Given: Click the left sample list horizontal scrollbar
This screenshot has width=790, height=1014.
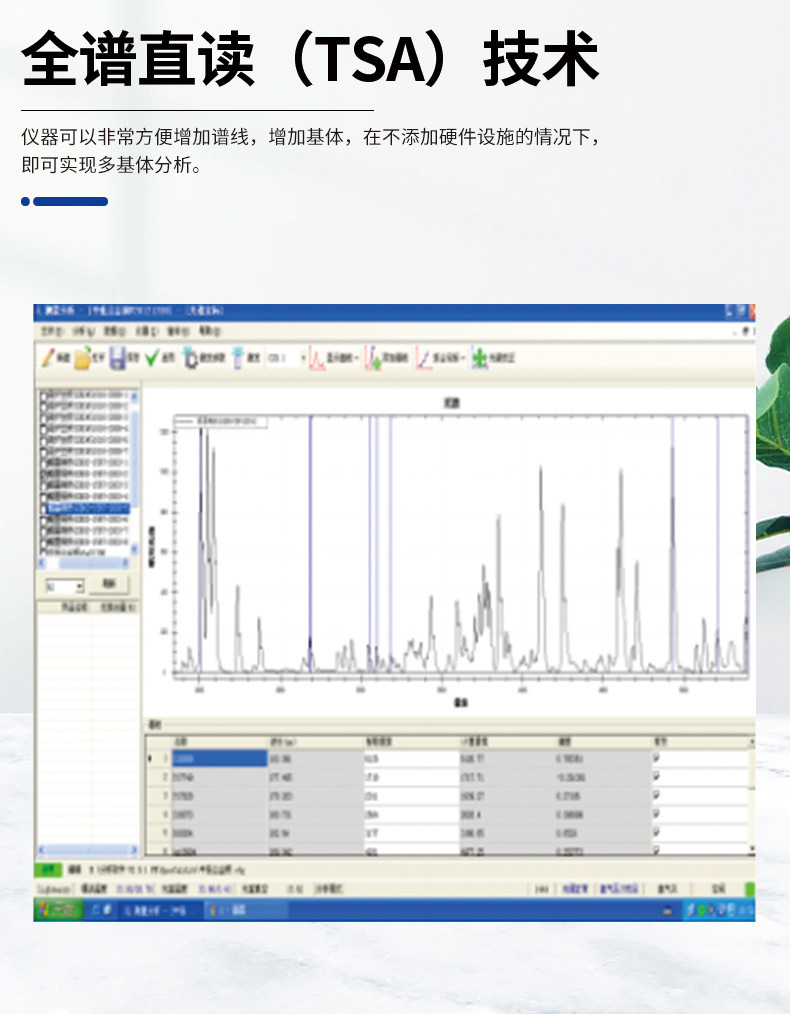Looking at the screenshot, I should pos(88,850).
